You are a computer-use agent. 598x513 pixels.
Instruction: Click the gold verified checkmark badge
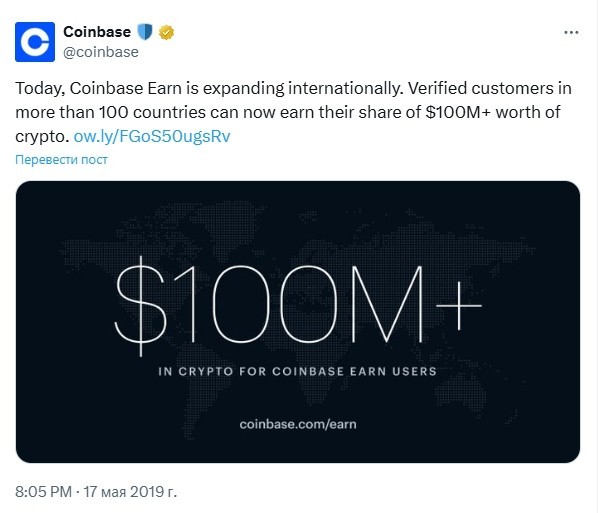point(166,32)
